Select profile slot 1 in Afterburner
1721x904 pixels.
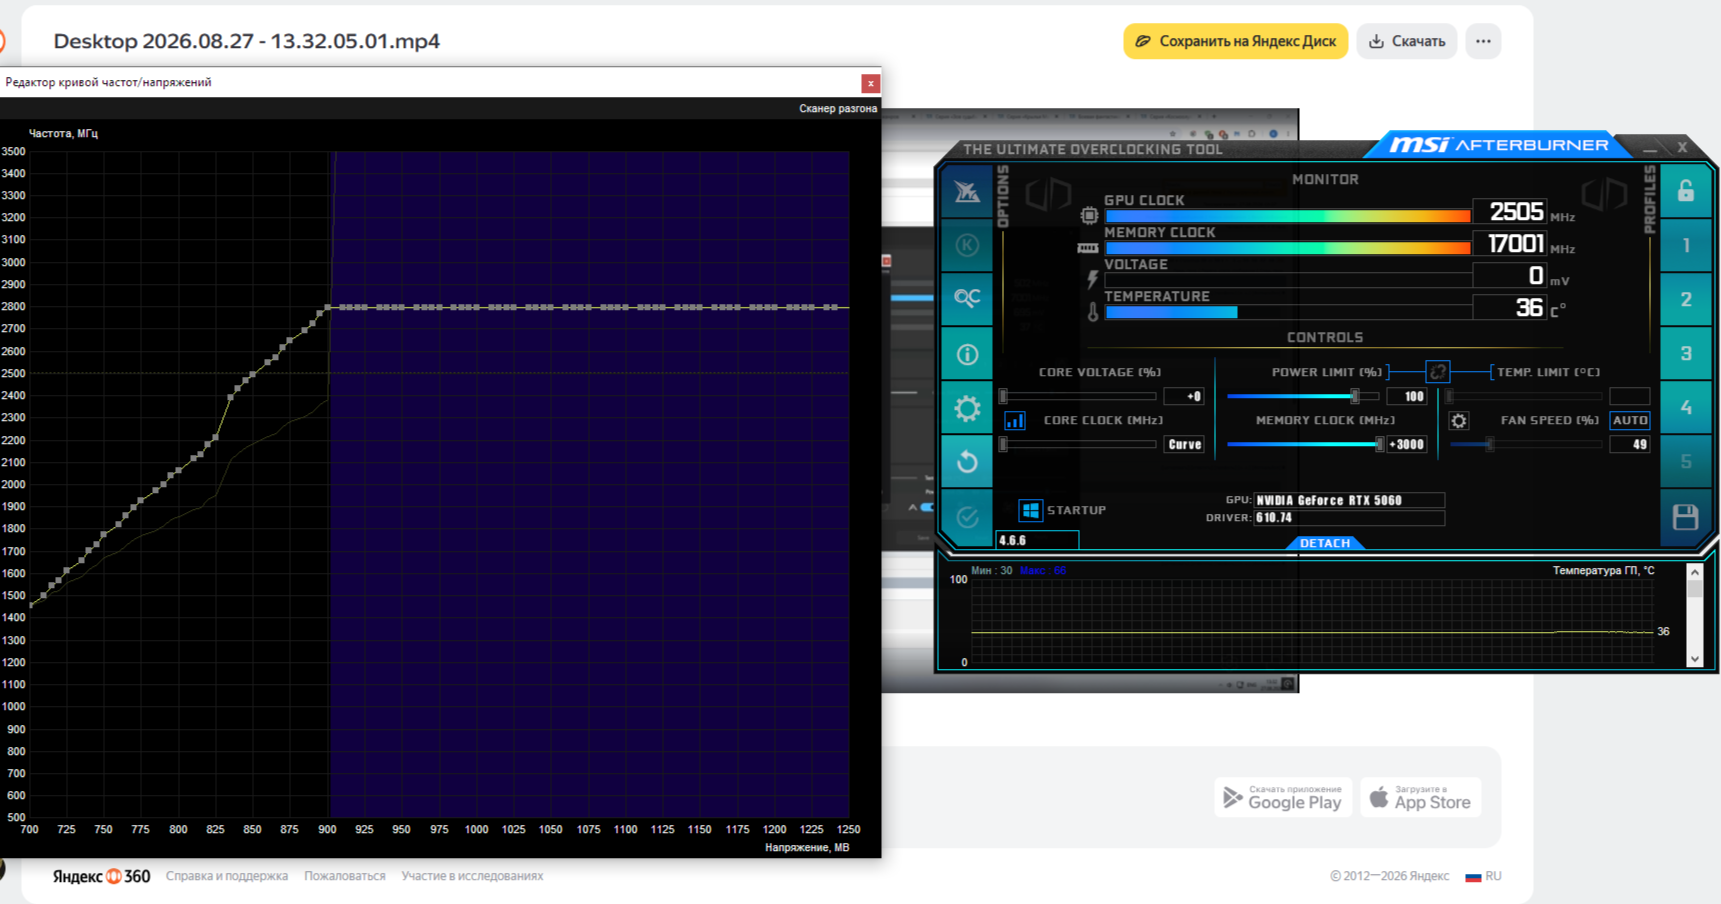(1686, 245)
